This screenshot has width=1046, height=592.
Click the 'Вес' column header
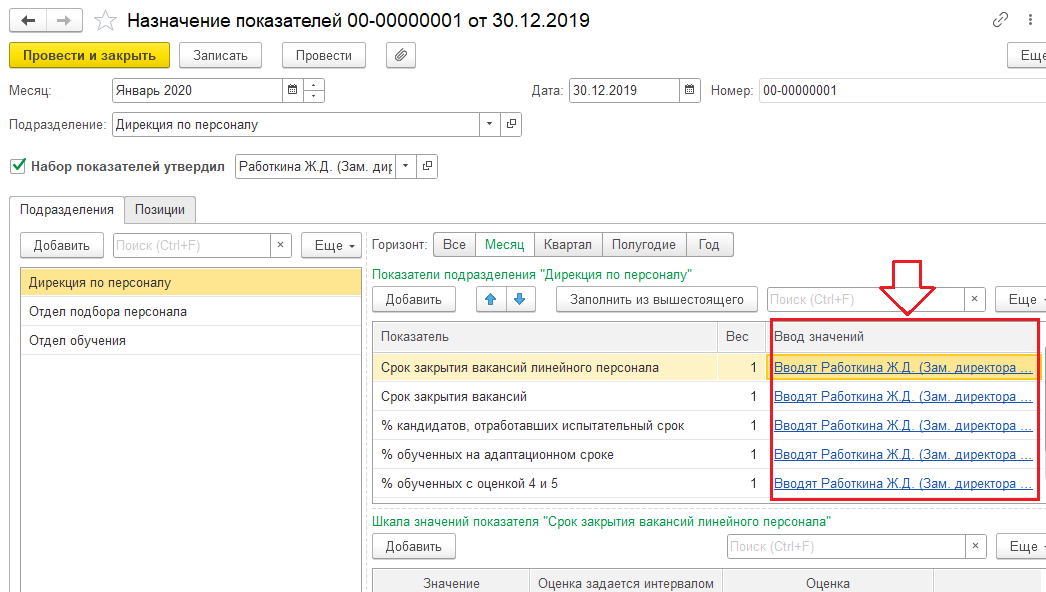point(741,337)
